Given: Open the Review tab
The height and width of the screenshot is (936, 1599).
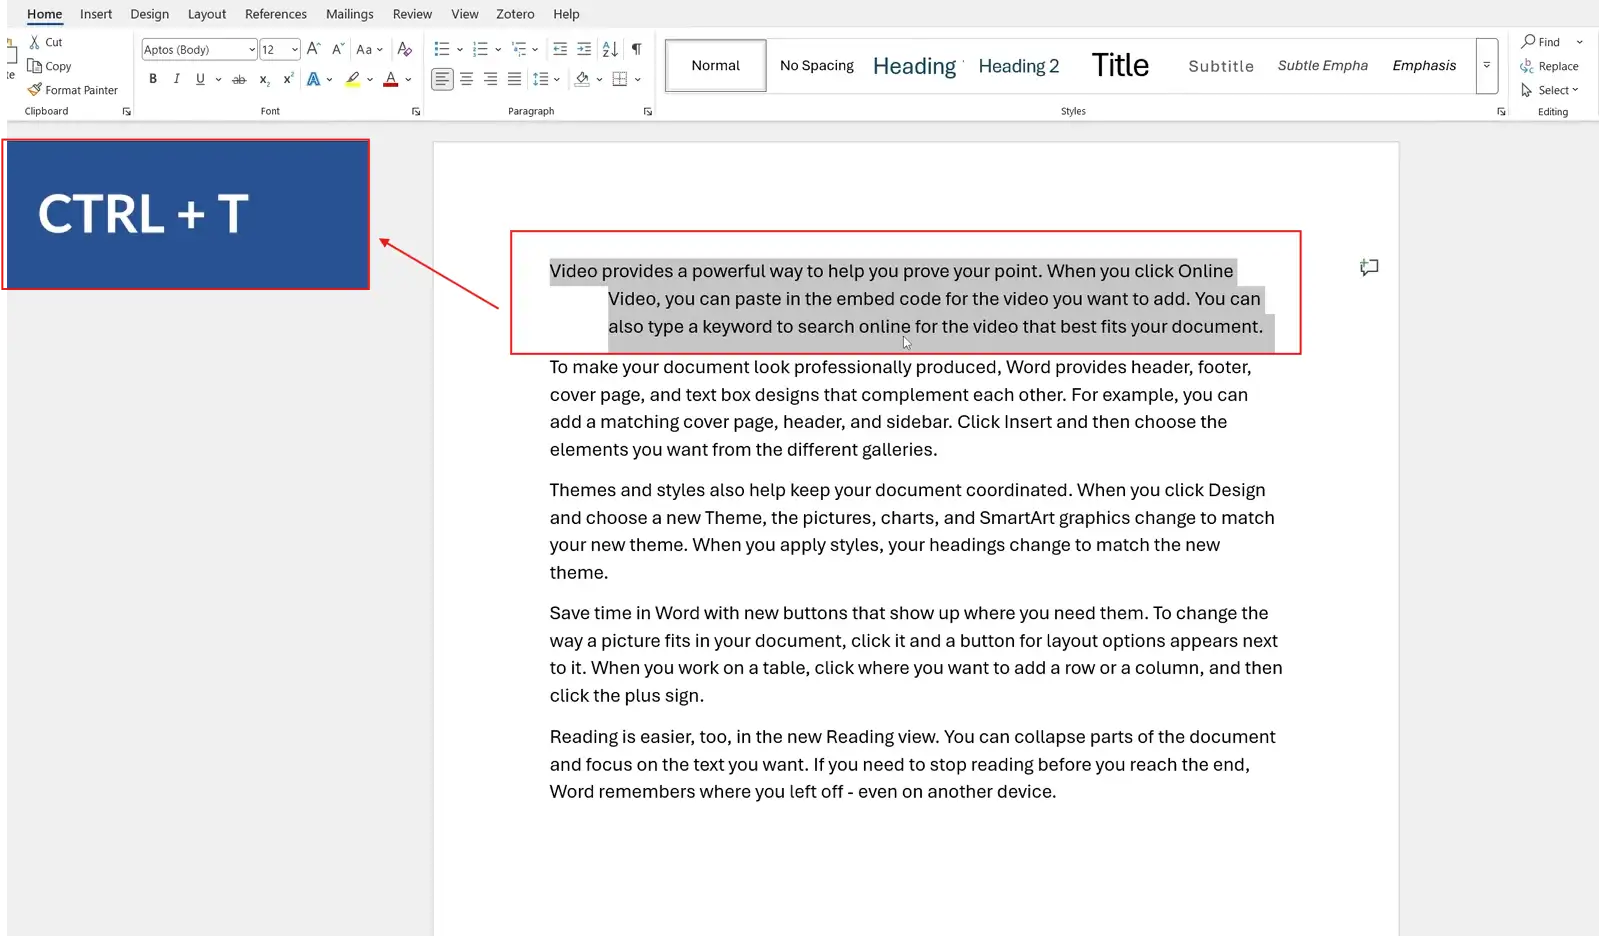Looking at the screenshot, I should (x=412, y=14).
